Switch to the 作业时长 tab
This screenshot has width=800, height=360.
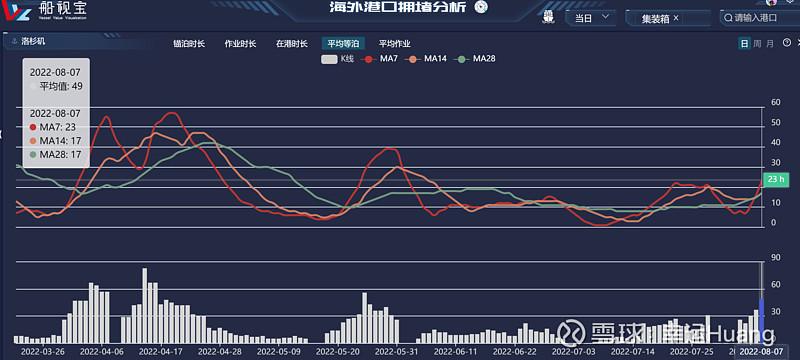coord(240,44)
